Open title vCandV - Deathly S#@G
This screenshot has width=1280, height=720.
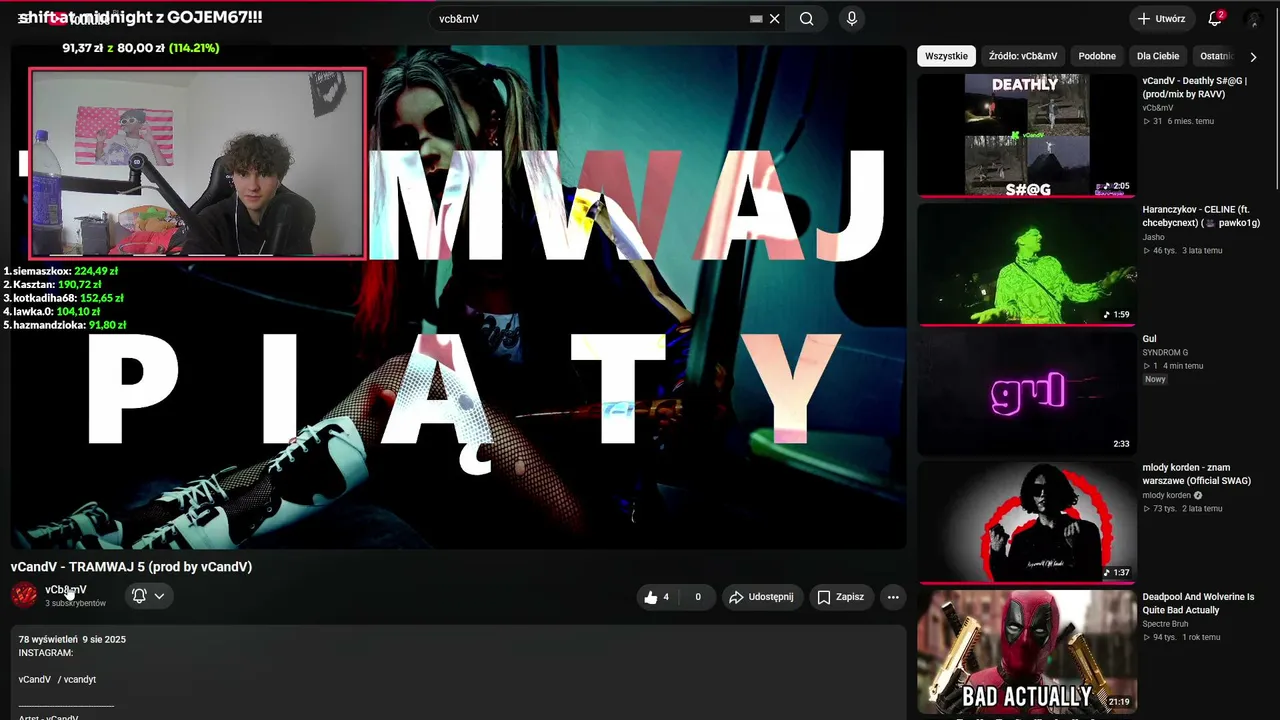tap(1195, 87)
